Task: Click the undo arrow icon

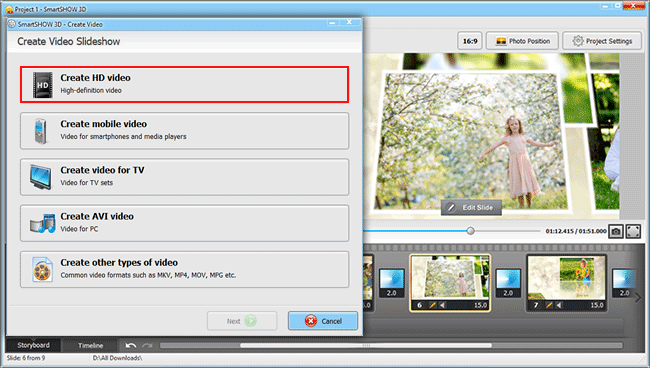Action: coord(131,345)
